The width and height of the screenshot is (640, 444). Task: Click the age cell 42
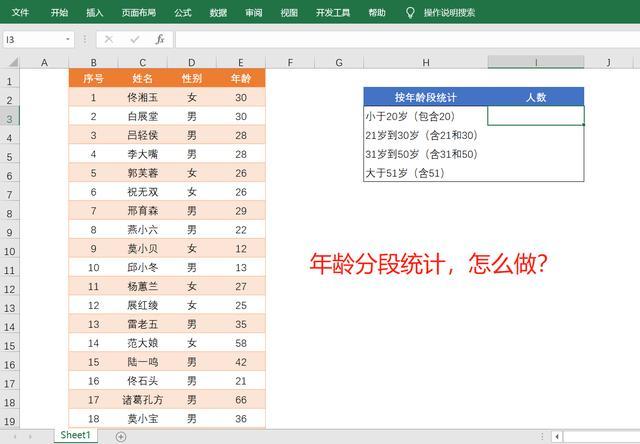[x=241, y=362]
